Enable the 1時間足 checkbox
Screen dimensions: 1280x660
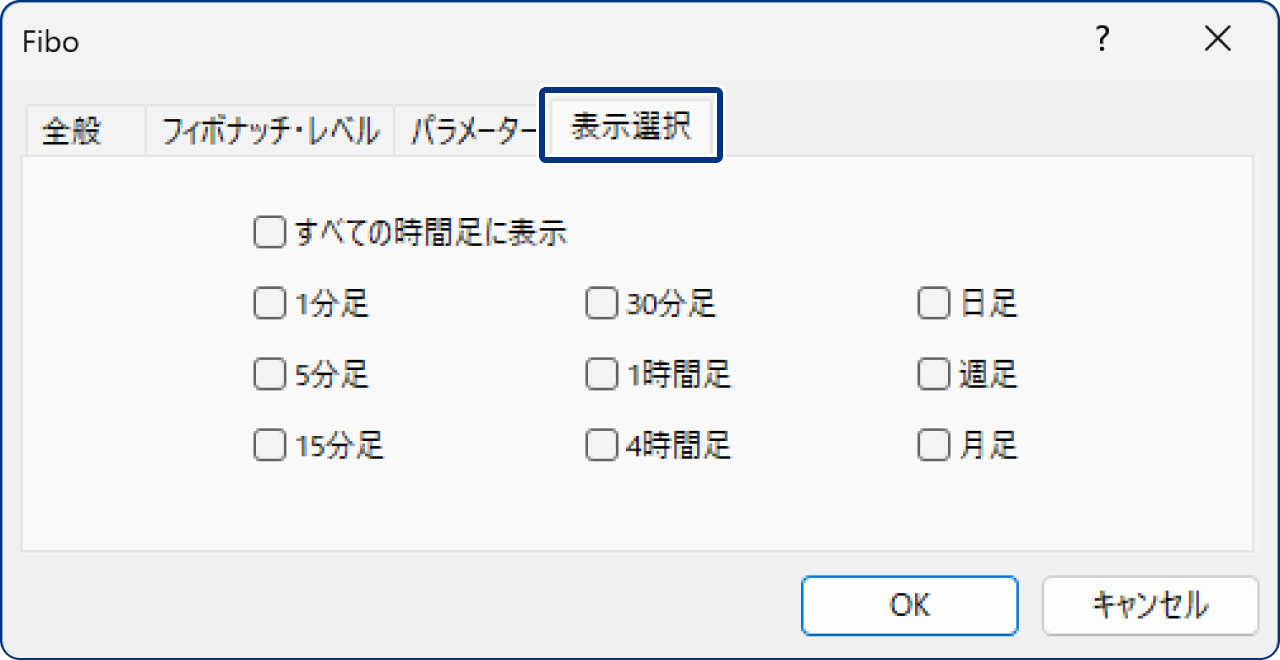[600, 374]
